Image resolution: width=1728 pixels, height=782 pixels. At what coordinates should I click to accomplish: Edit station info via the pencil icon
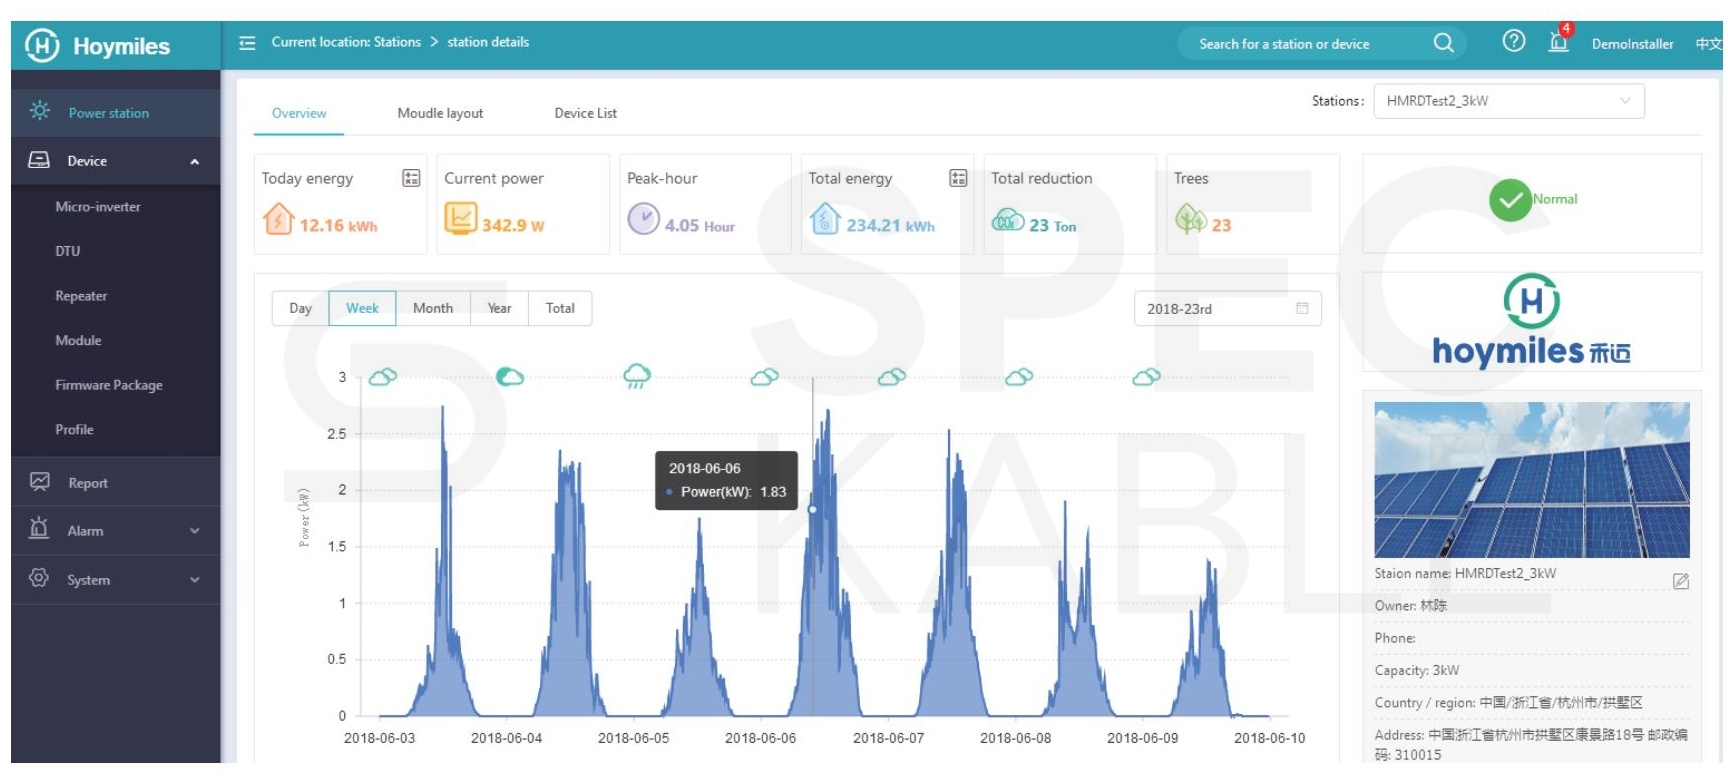coord(1681,582)
